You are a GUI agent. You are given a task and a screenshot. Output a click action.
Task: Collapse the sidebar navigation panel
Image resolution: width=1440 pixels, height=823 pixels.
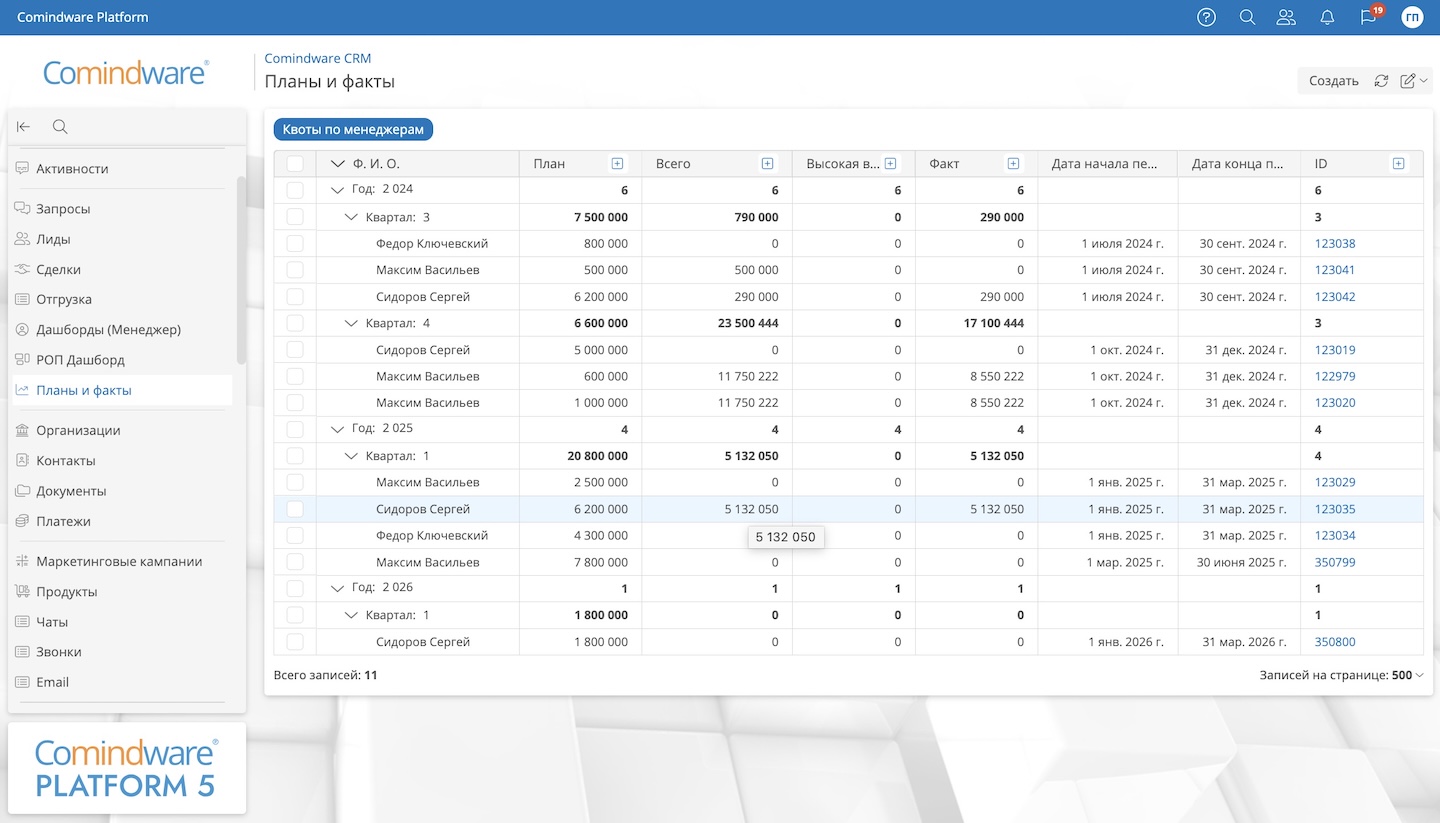point(24,127)
